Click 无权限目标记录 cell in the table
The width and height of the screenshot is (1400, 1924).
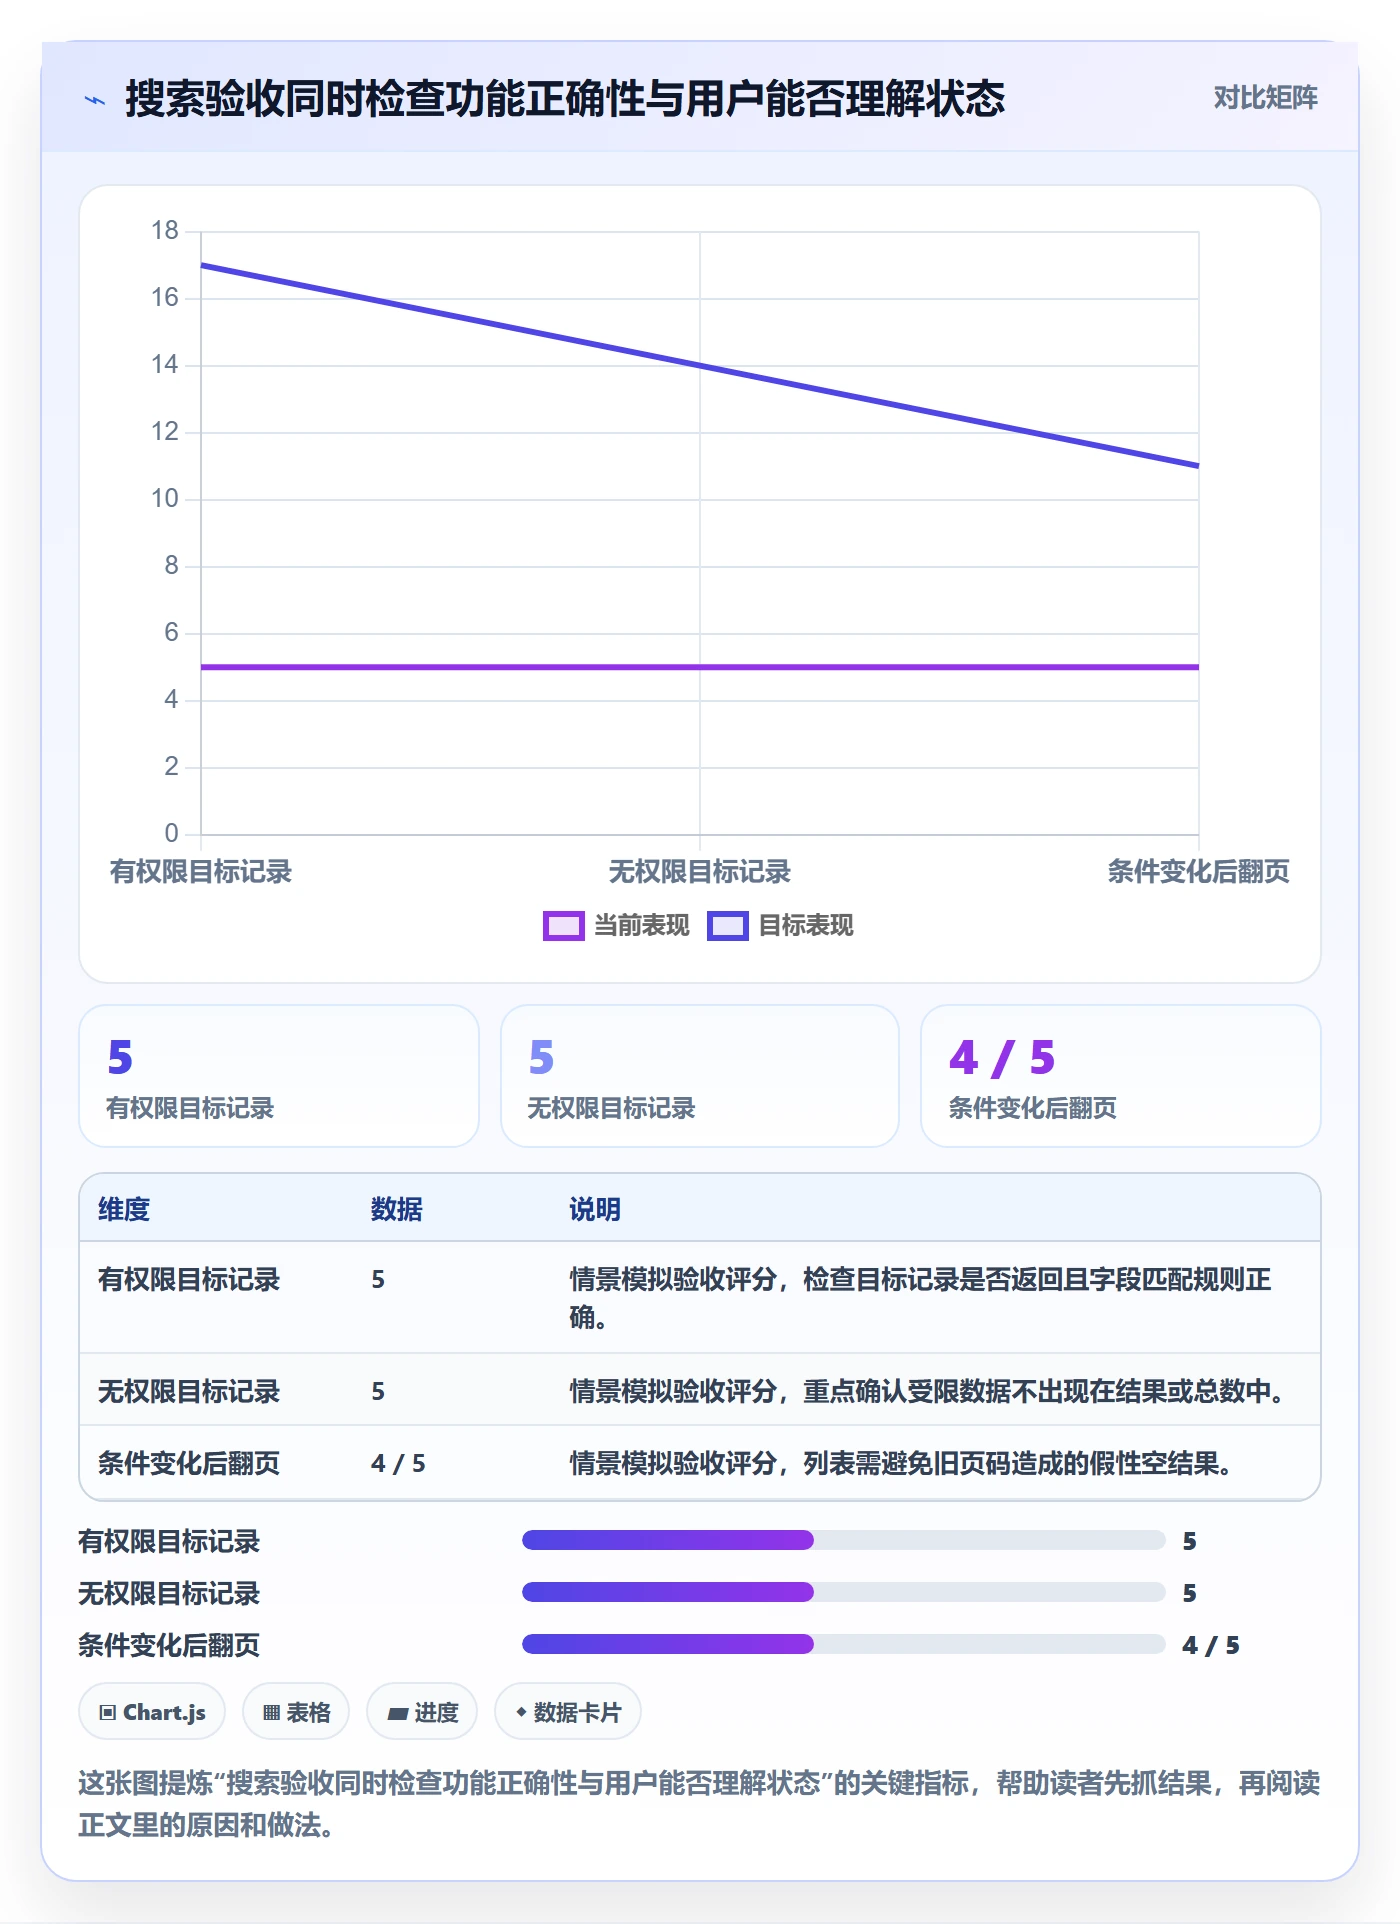point(189,1391)
